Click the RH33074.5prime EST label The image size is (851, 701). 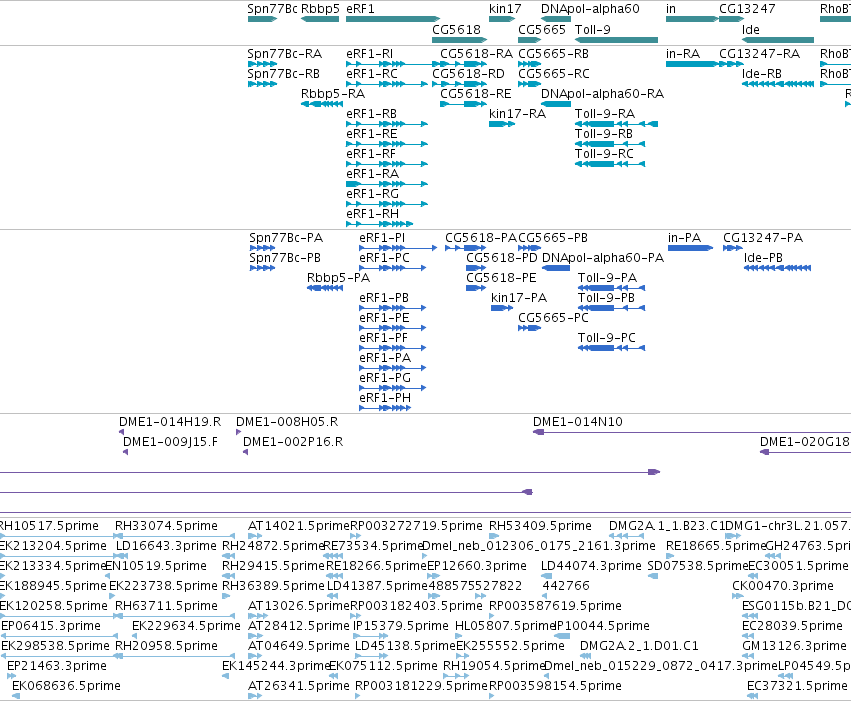tap(166, 526)
